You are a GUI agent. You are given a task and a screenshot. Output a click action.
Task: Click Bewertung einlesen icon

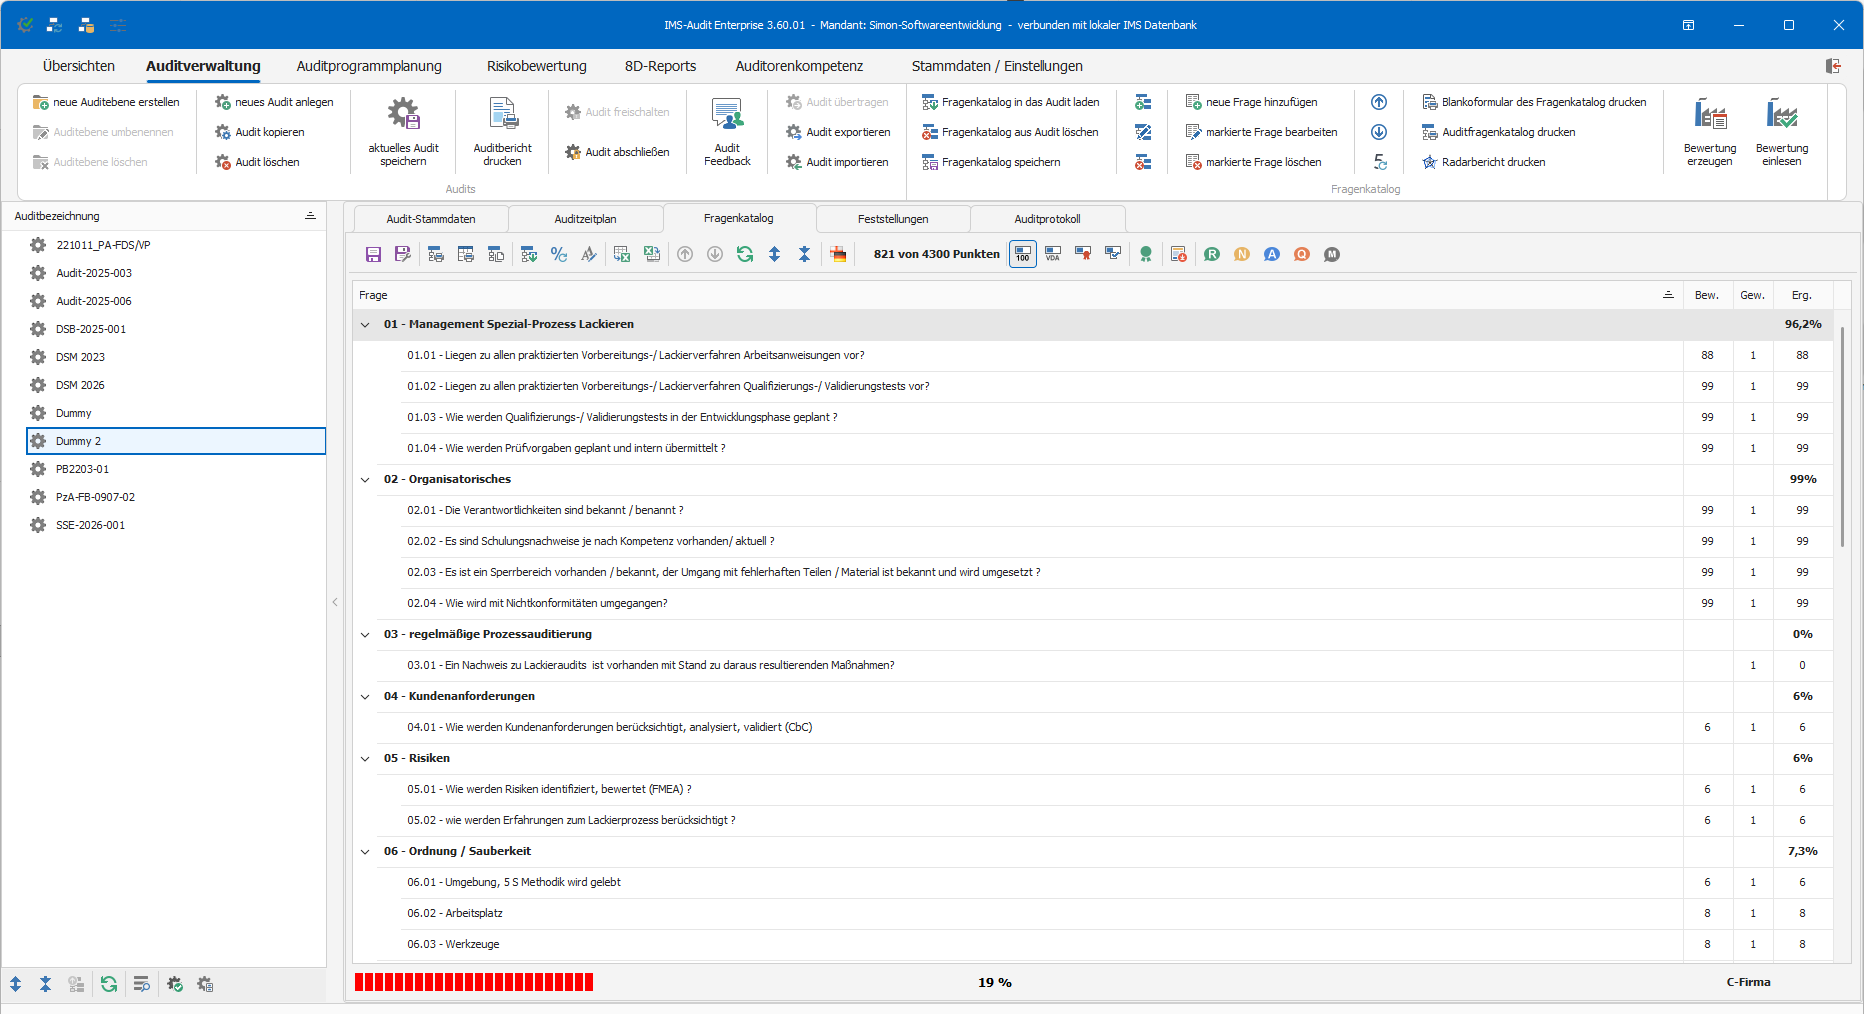click(x=1781, y=131)
